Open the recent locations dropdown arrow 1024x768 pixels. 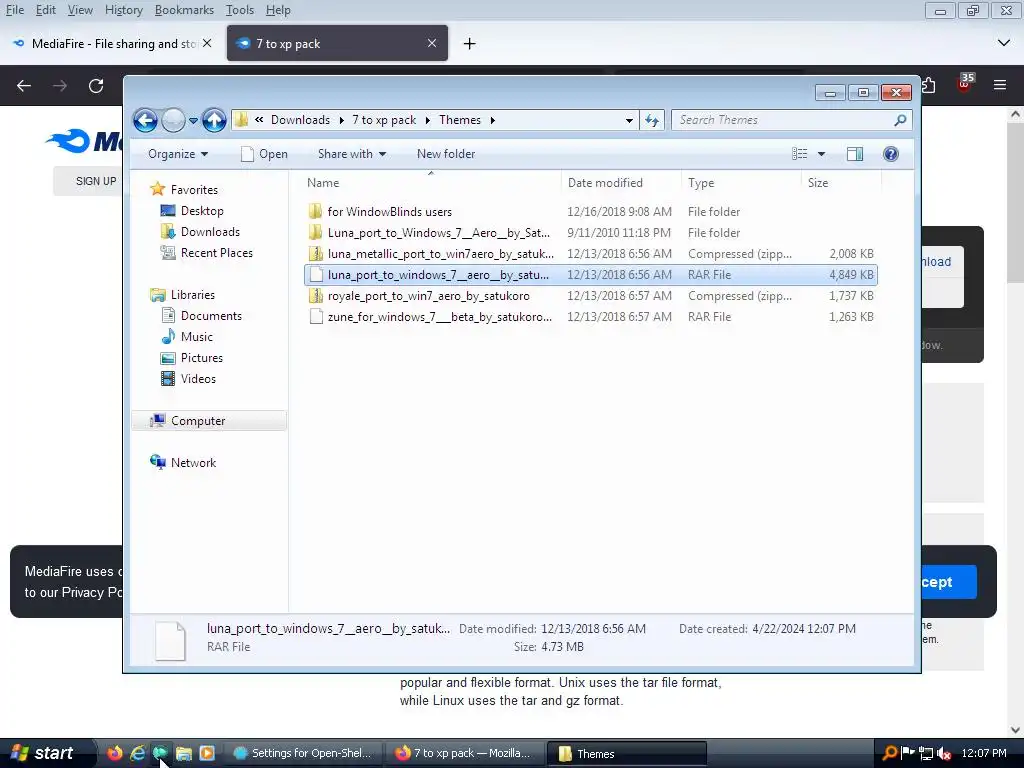pos(193,121)
